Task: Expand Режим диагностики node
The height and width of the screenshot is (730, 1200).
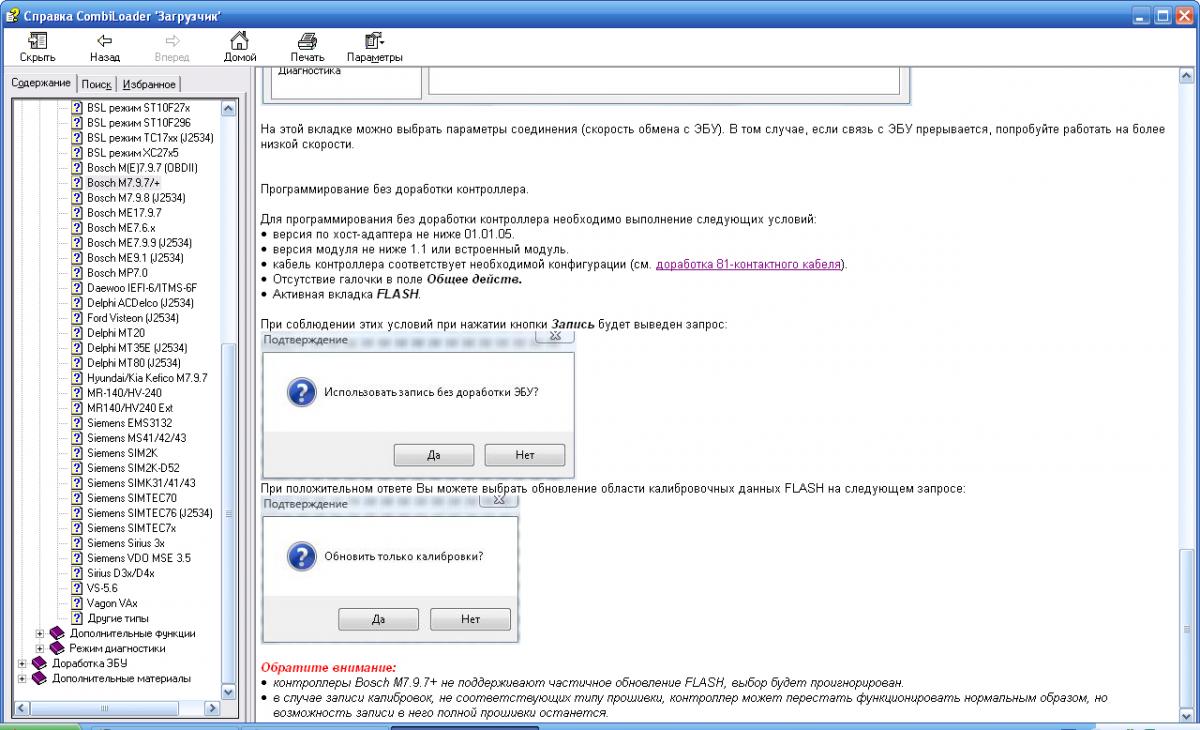Action: click(40, 648)
